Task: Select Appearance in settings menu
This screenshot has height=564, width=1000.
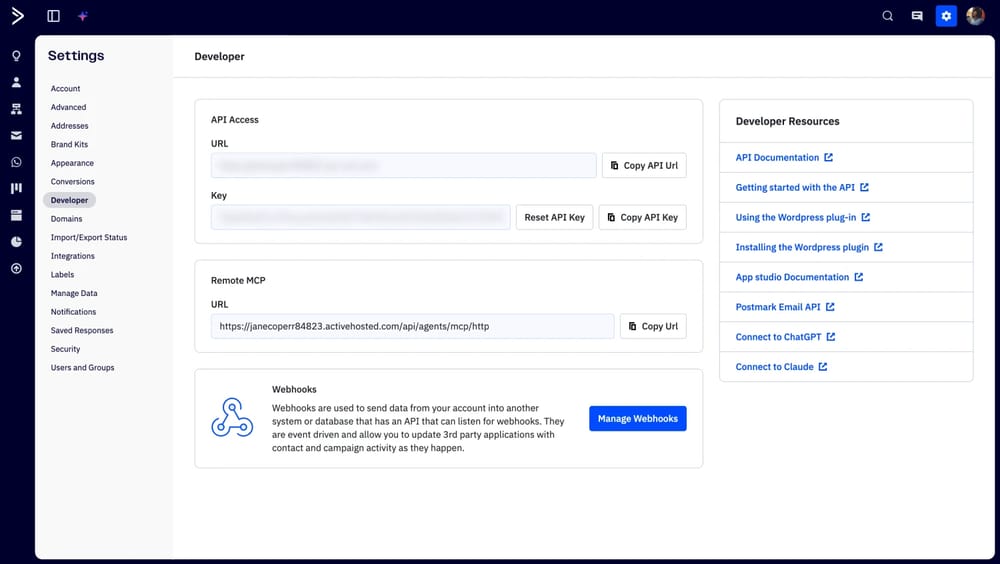Action: (72, 163)
